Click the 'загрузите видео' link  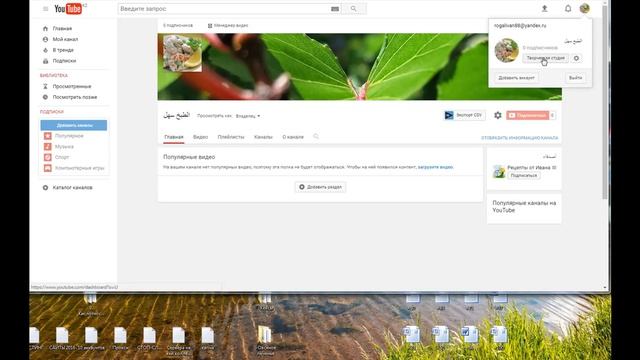click(x=435, y=167)
